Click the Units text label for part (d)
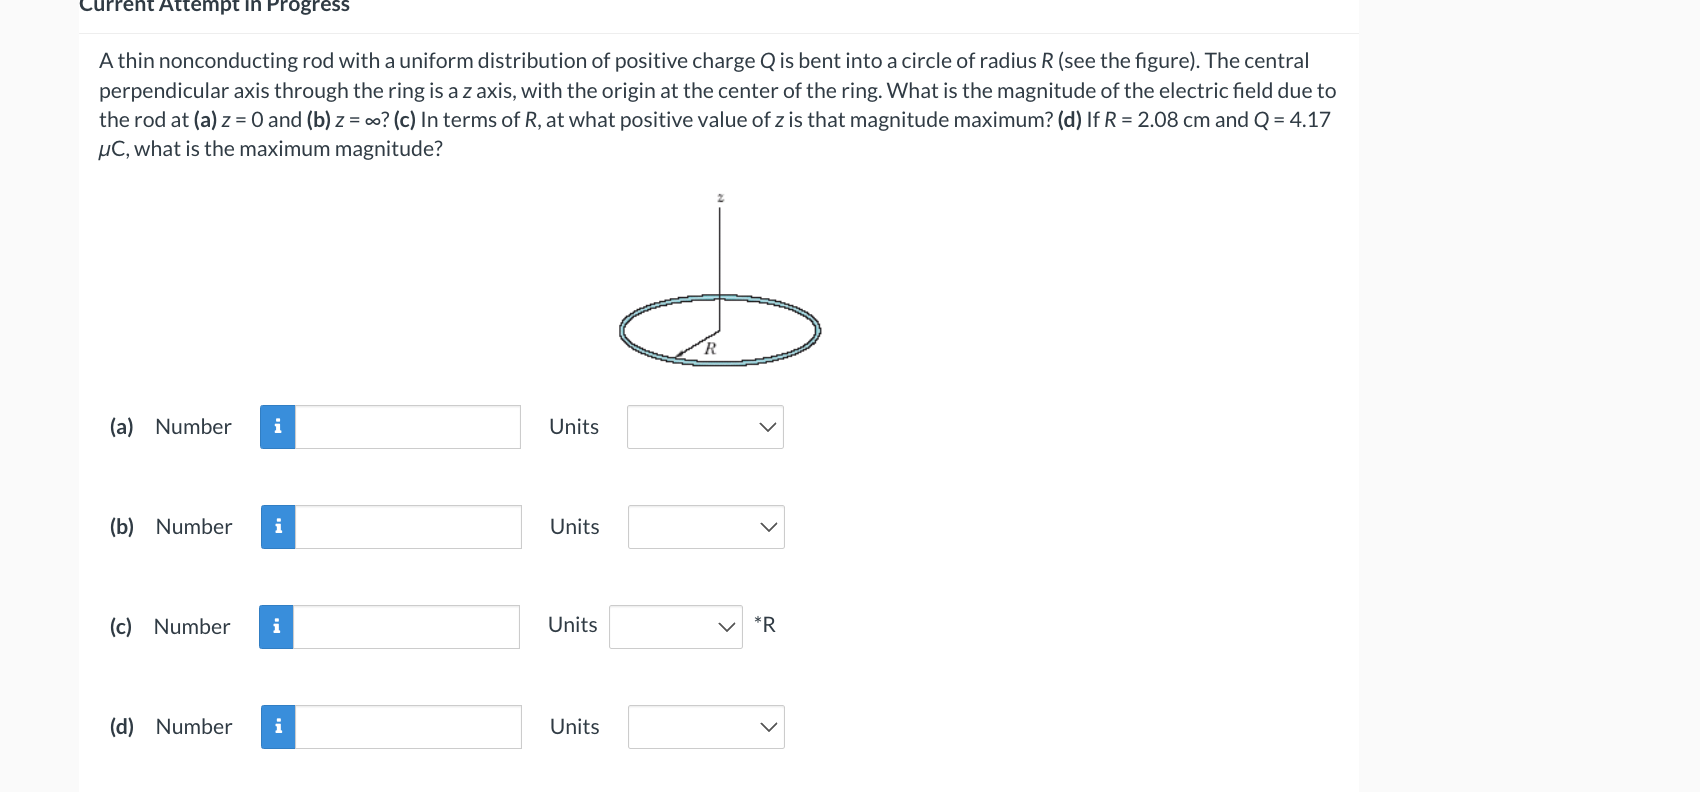Screen dimensions: 1700x792 pos(574,726)
